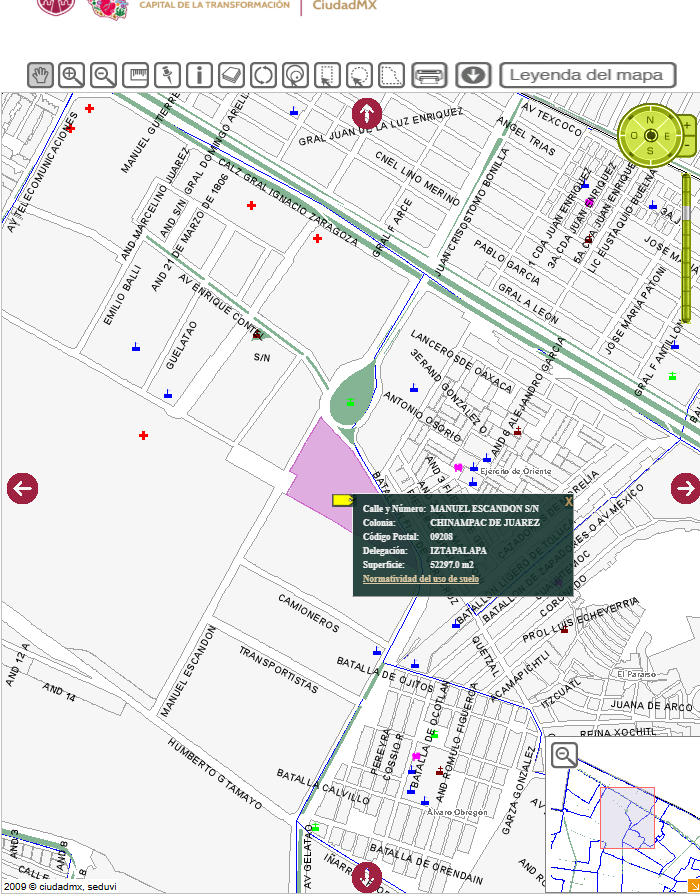Pan map west with left arrow
This screenshot has height=896, width=700.
[x=22, y=489]
